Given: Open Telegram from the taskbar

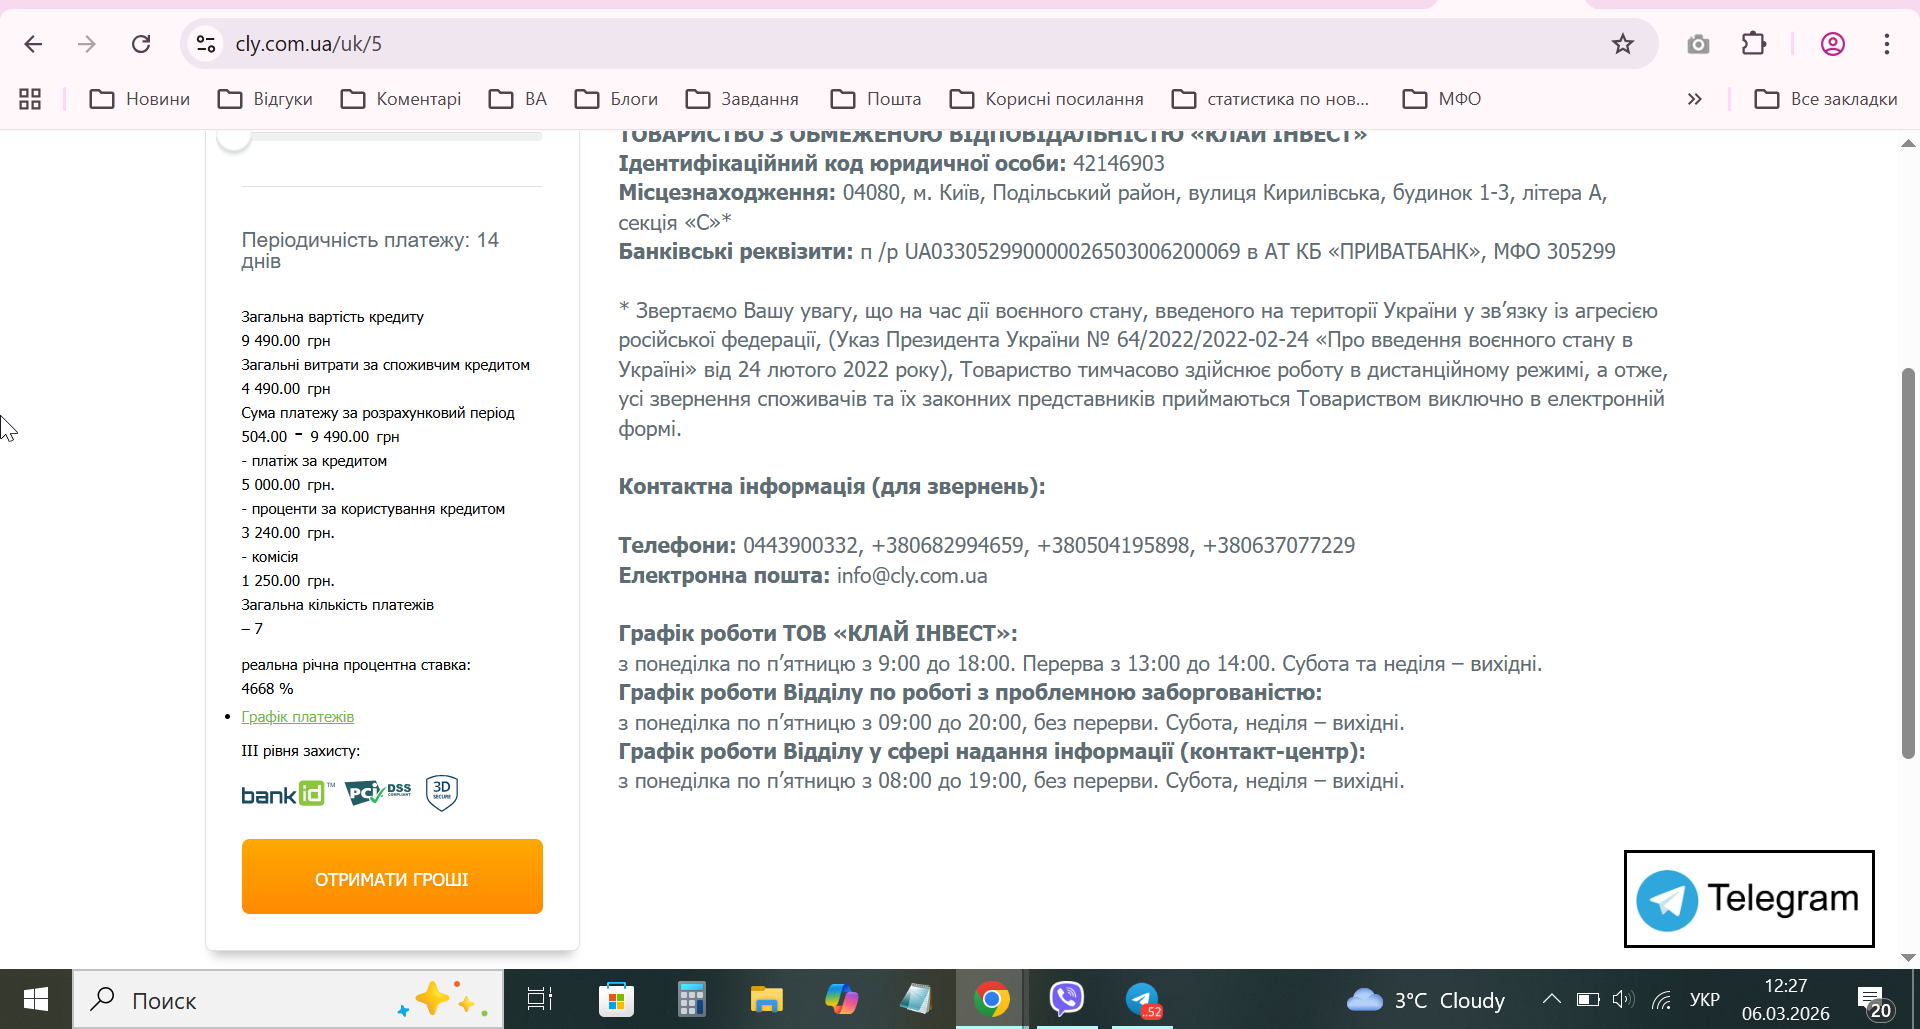Looking at the screenshot, I should tap(1142, 999).
